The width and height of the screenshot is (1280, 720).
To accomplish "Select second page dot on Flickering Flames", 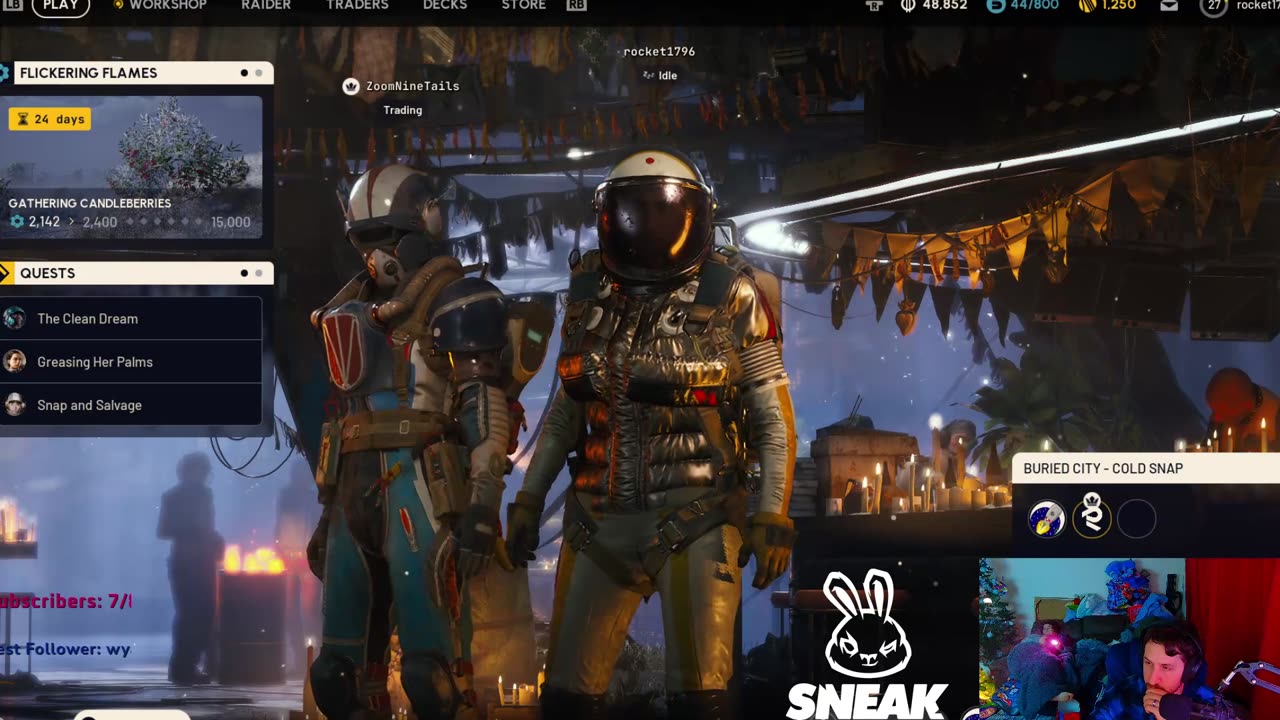I will pos(259,73).
